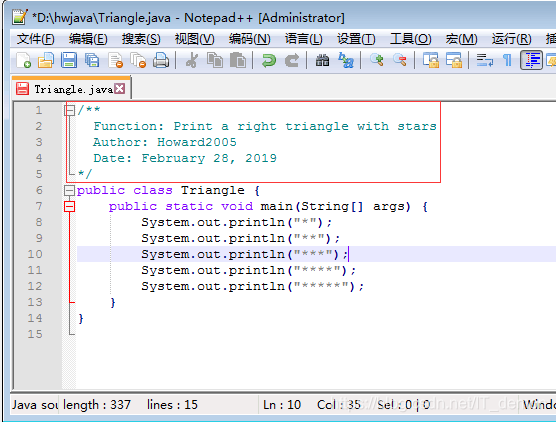This screenshot has height=422, width=556.
Task: Toggle synchronized horizontal scrolling icon
Action: click(454, 60)
